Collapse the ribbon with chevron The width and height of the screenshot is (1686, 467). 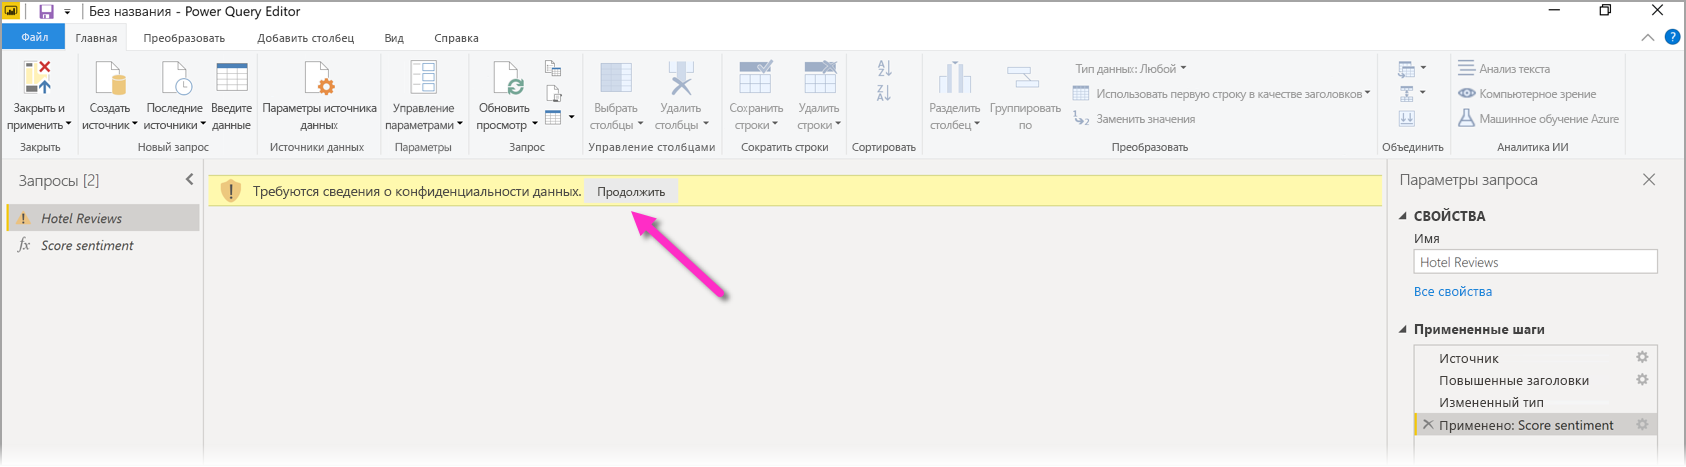pos(1648,37)
